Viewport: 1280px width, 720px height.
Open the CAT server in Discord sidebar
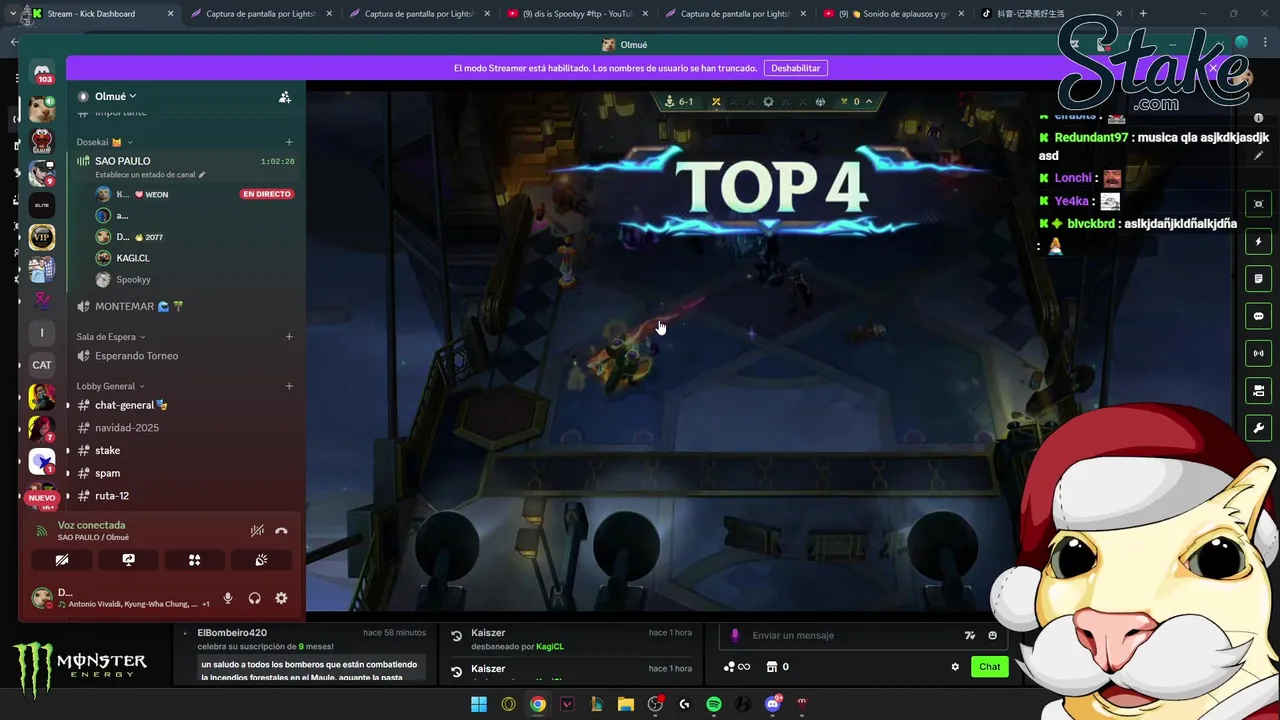tap(42, 365)
